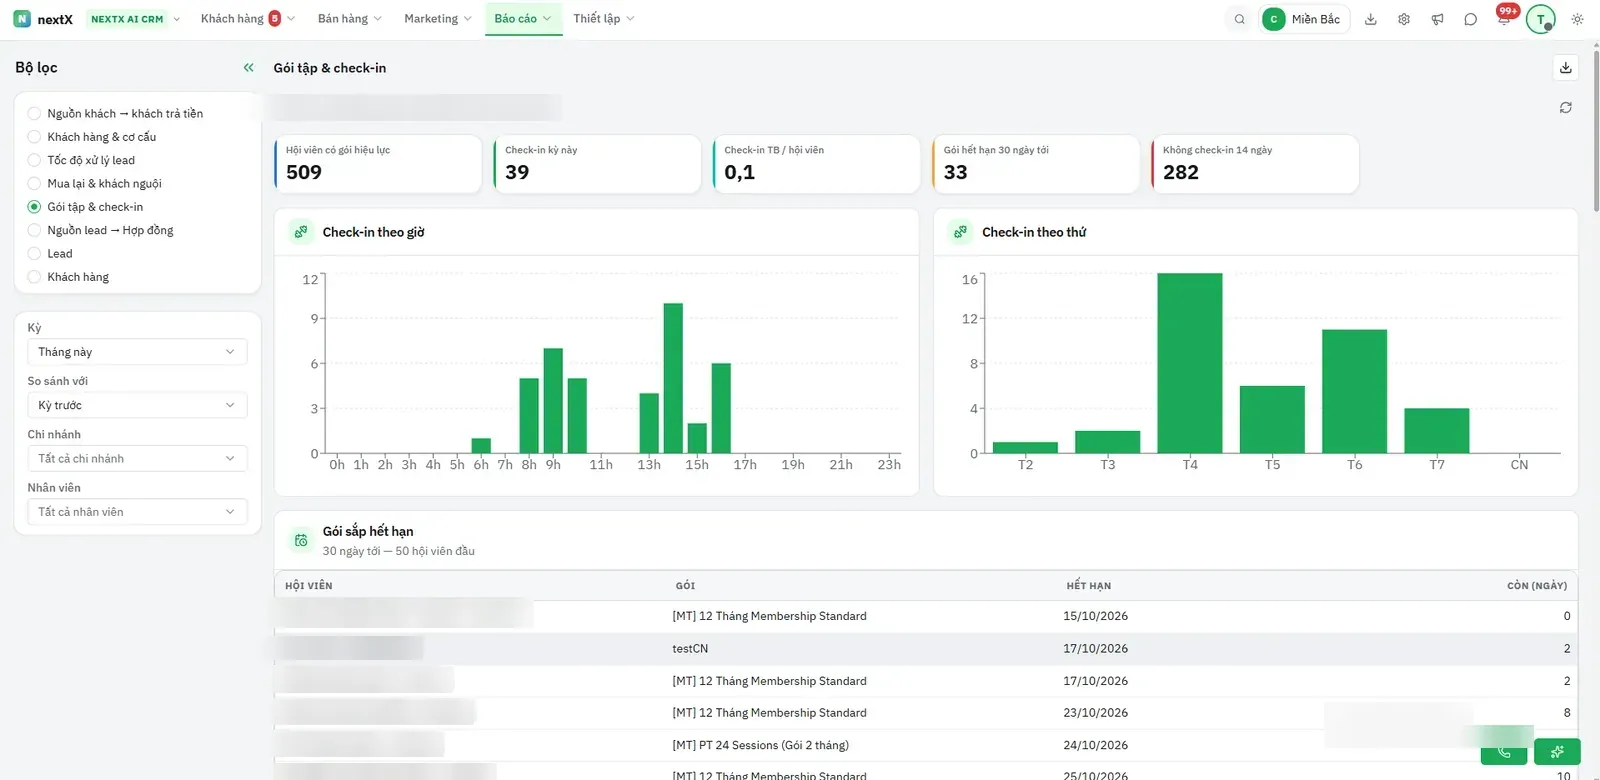Open the Thiết lập menu
Image resolution: width=1600 pixels, height=780 pixels.
pos(604,19)
